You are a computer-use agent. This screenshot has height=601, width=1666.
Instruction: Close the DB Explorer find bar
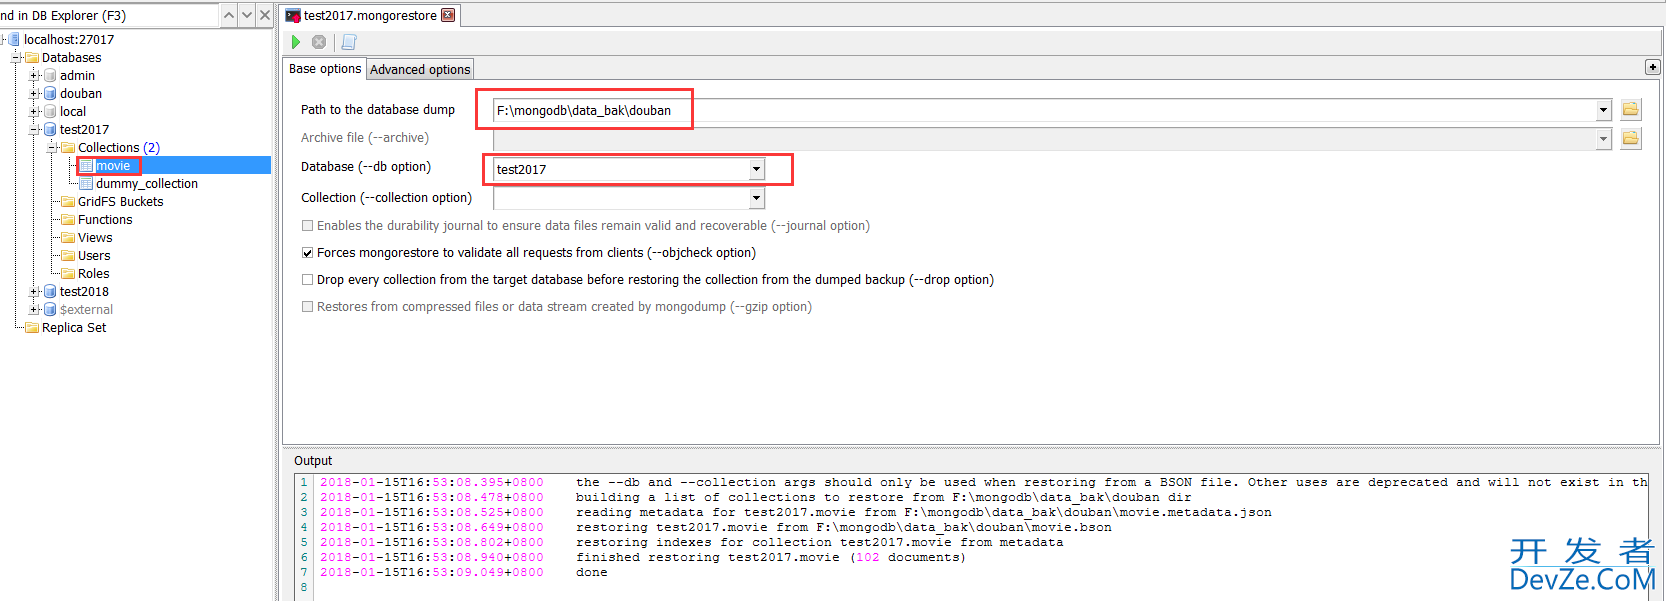pos(265,15)
